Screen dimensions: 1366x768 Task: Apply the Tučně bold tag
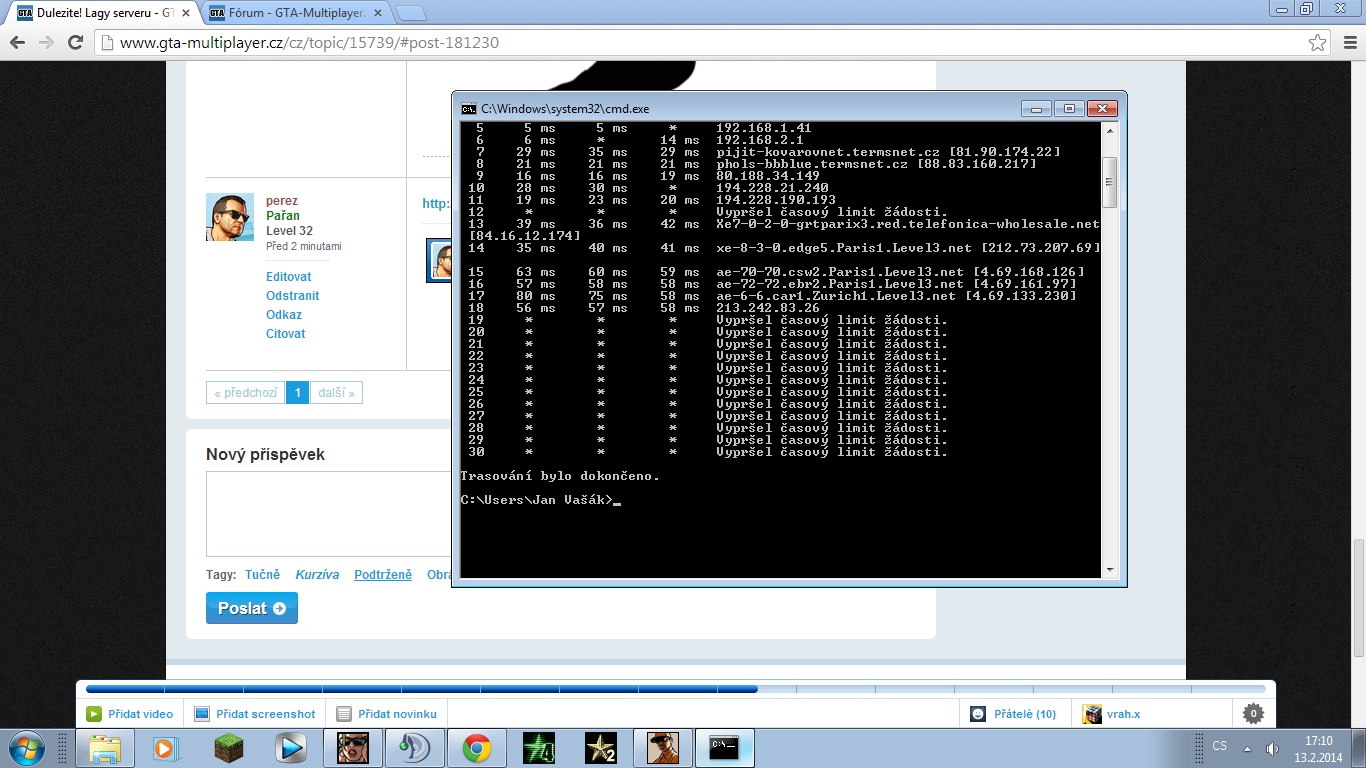click(x=262, y=575)
